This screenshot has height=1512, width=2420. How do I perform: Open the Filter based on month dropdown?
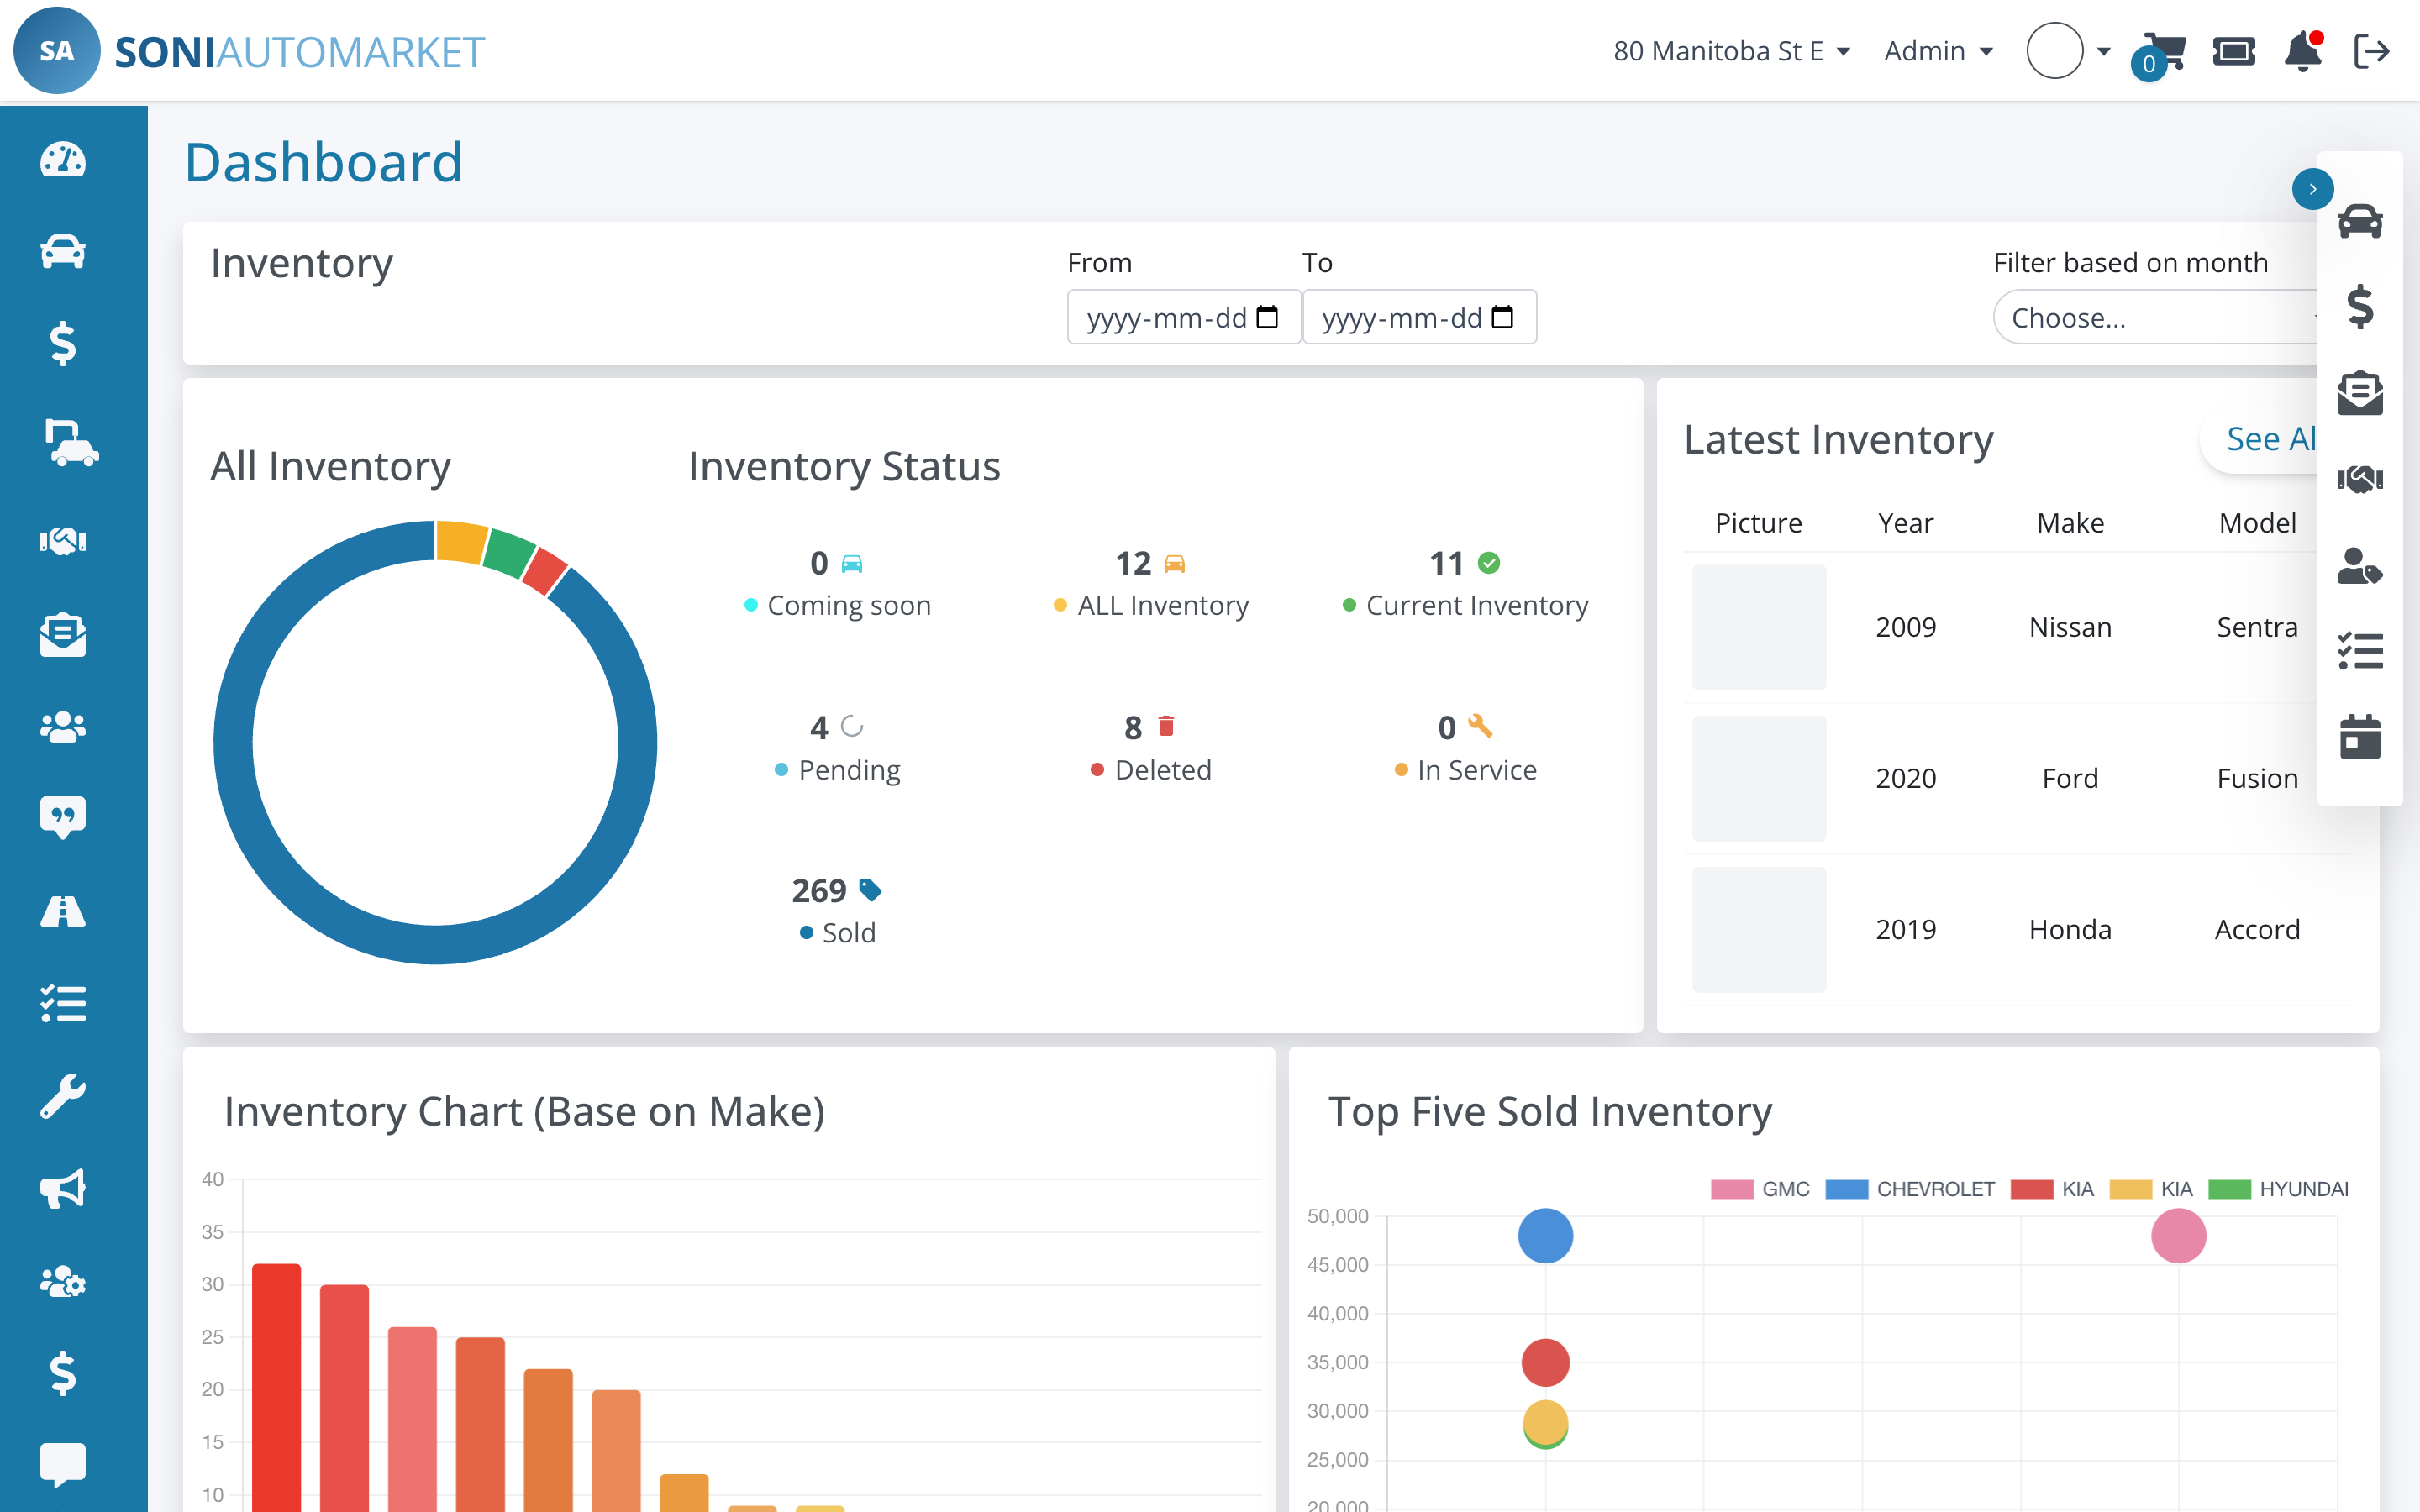pos(2155,318)
